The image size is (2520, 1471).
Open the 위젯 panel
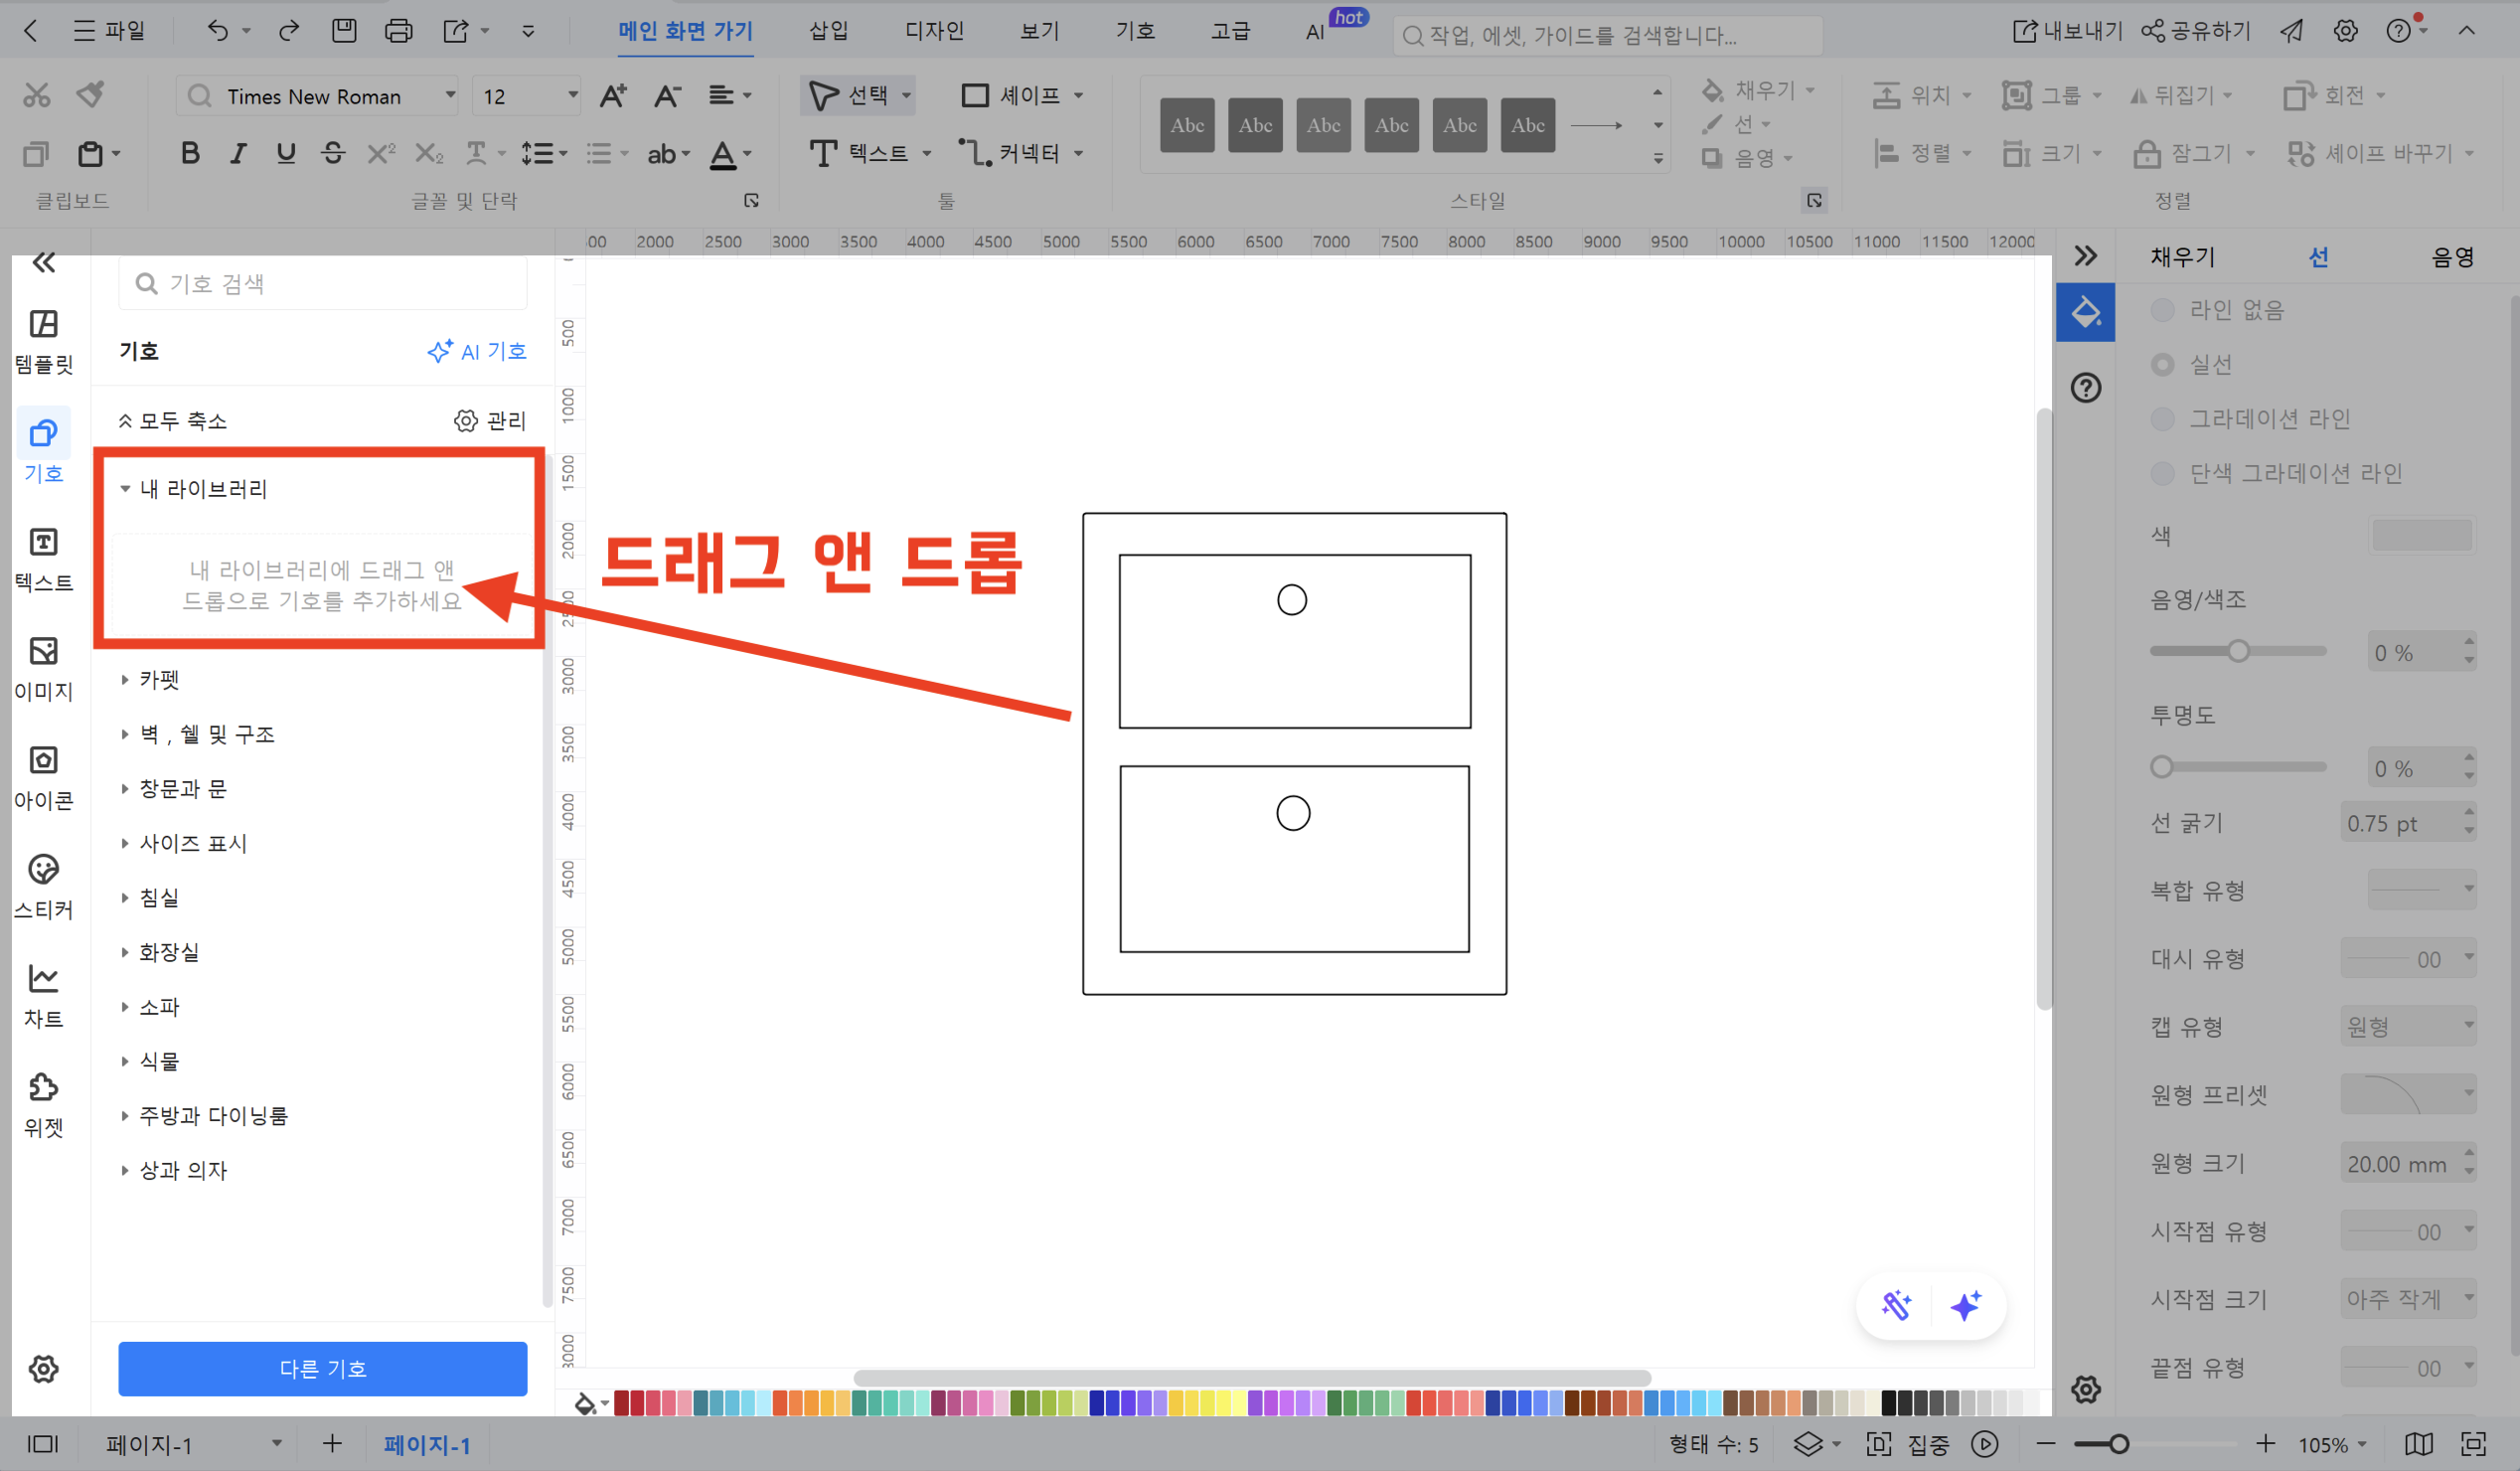pos(43,1100)
